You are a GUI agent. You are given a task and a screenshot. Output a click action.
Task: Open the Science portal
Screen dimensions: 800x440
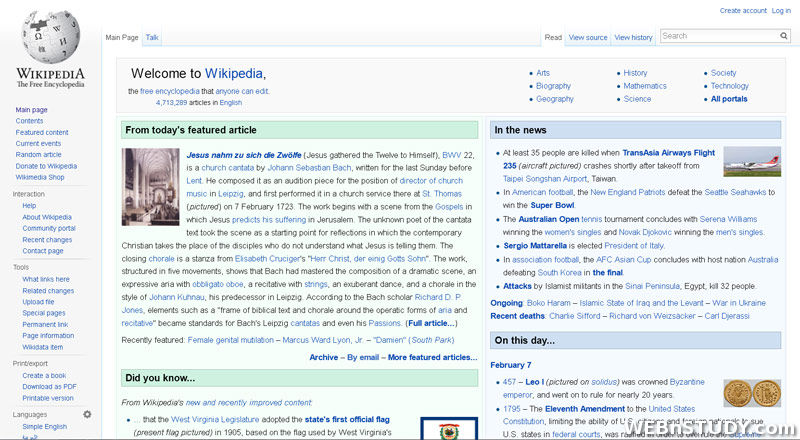[637, 99]
